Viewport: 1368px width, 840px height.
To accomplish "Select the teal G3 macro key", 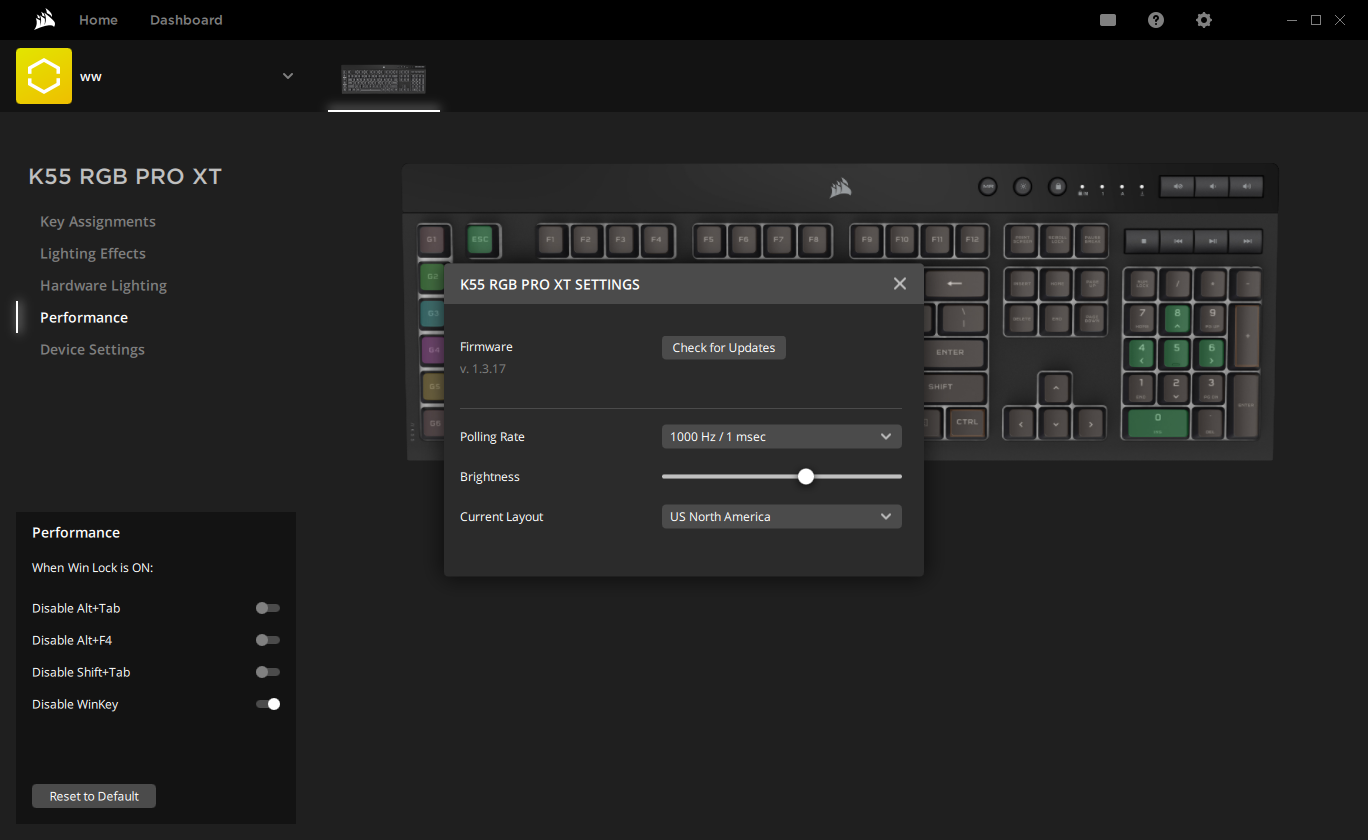I will point(432,313).
